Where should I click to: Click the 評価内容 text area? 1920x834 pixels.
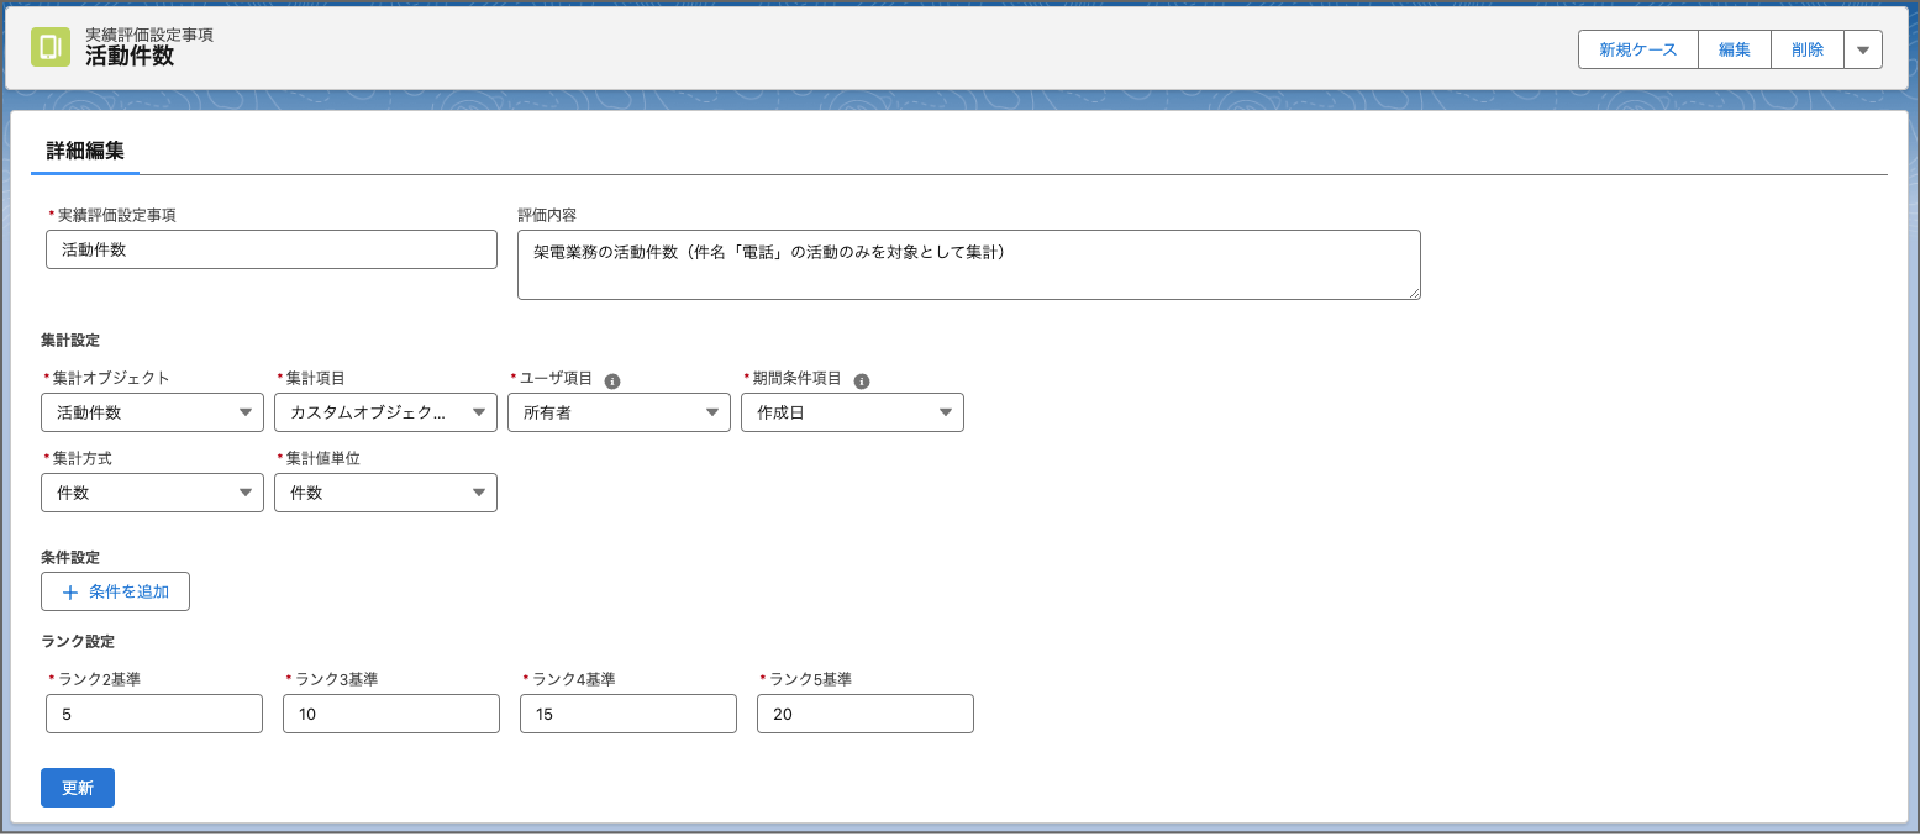pyautogui.click(x=968, y=265)
